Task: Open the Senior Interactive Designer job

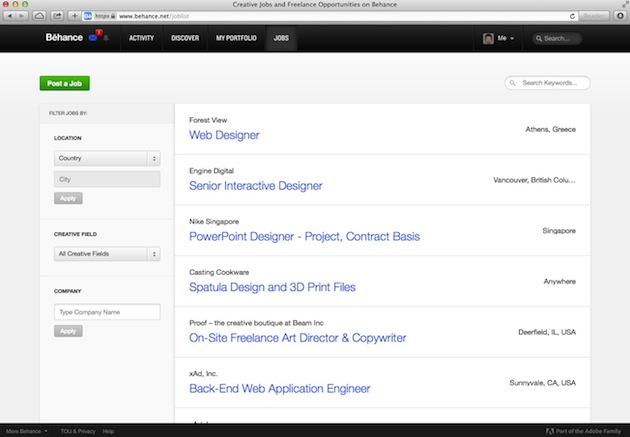Action: click(x=256, y=186)
